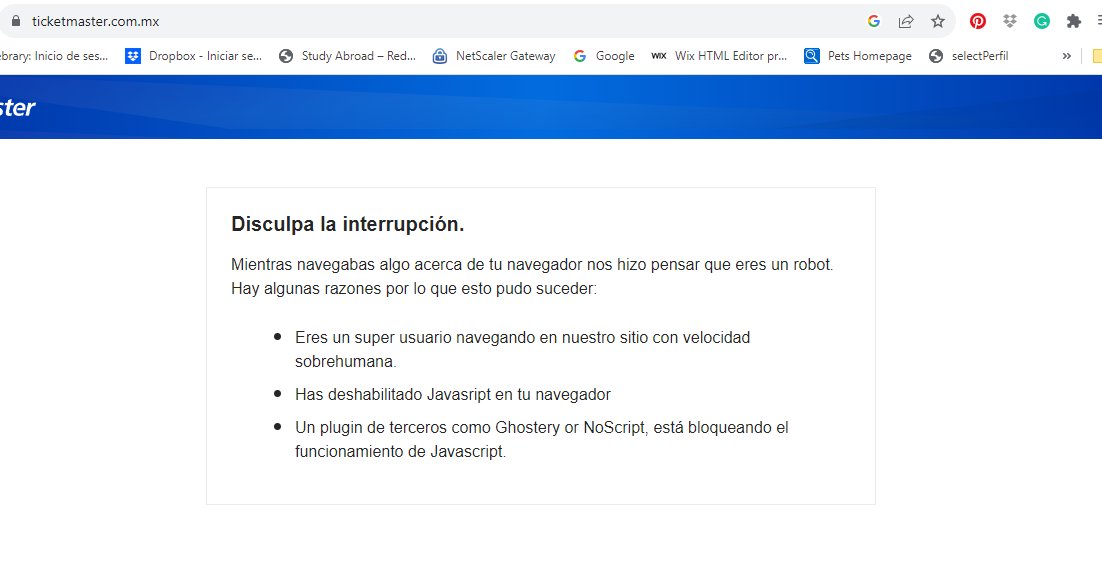Click the Ticketmaster logo in header
Screen dimensions: 1102x567
[18, 107]
